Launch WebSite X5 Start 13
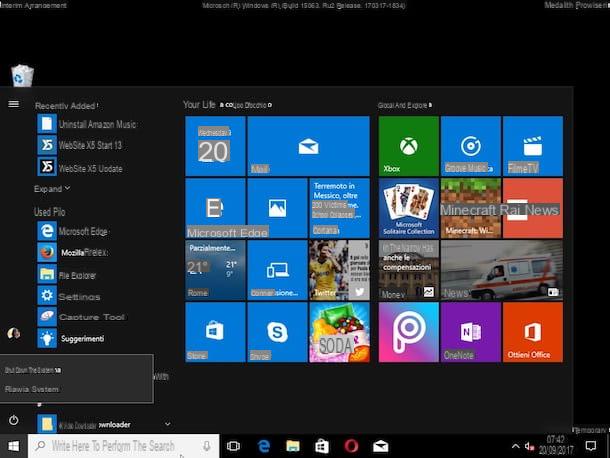This screenshot has height=458, width=610. (x=79, y=145)
